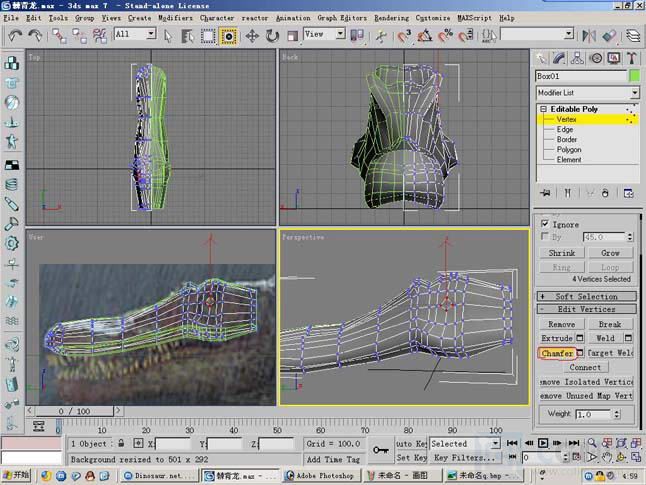Toggle the By Angle checkbox
Viewport: 646px width, 485px height.
[545, 236]
